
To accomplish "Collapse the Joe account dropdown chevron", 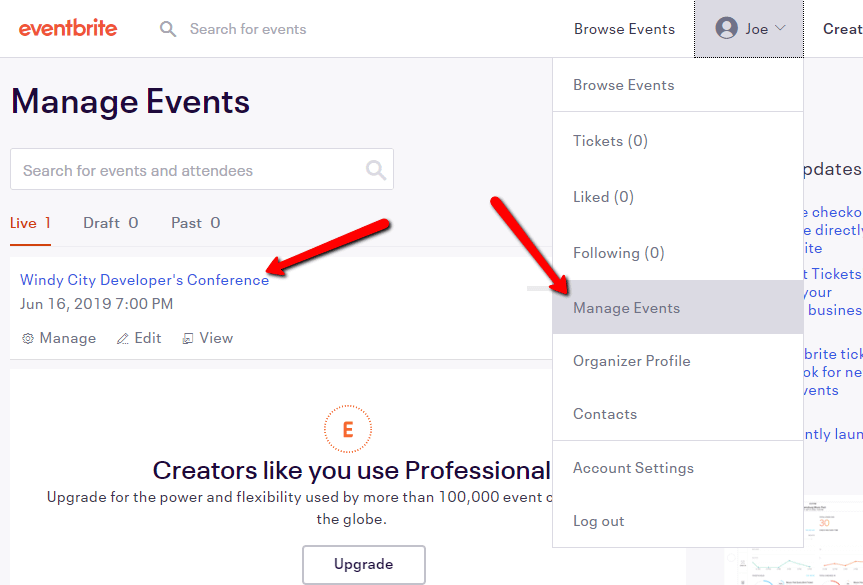I will tap(780, 28).
